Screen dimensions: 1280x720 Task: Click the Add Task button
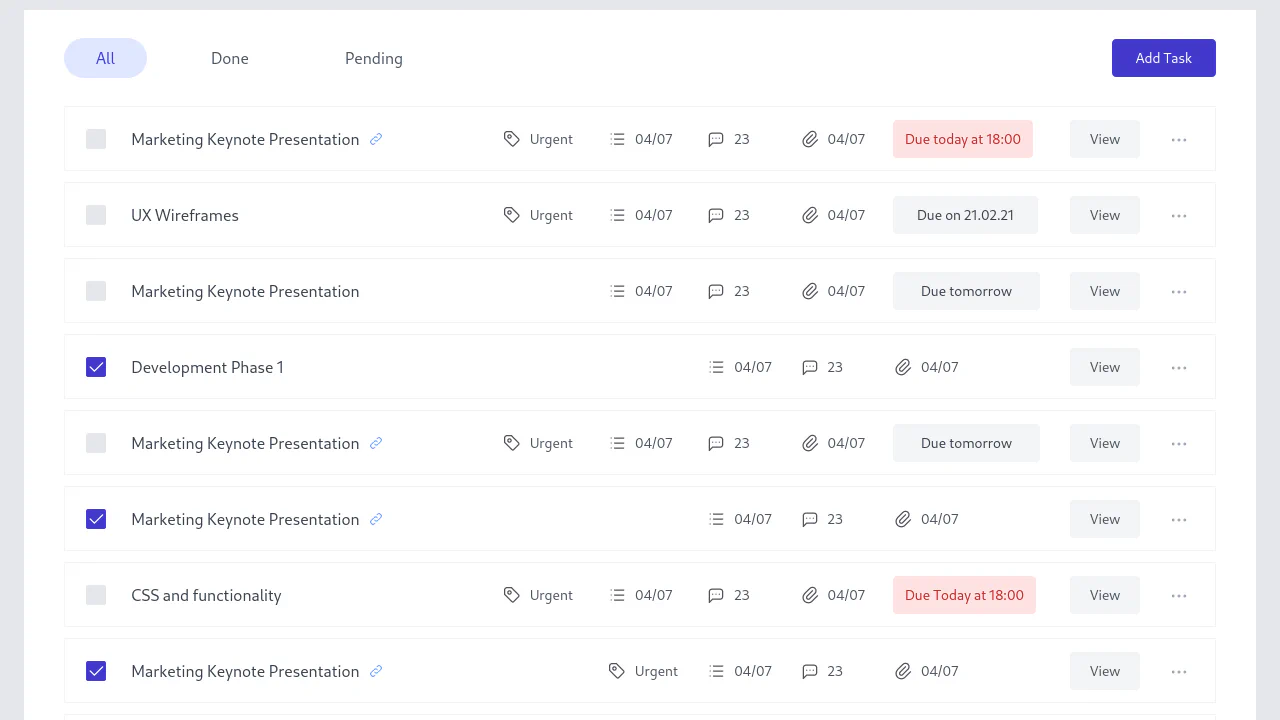tap(1164, 58)
